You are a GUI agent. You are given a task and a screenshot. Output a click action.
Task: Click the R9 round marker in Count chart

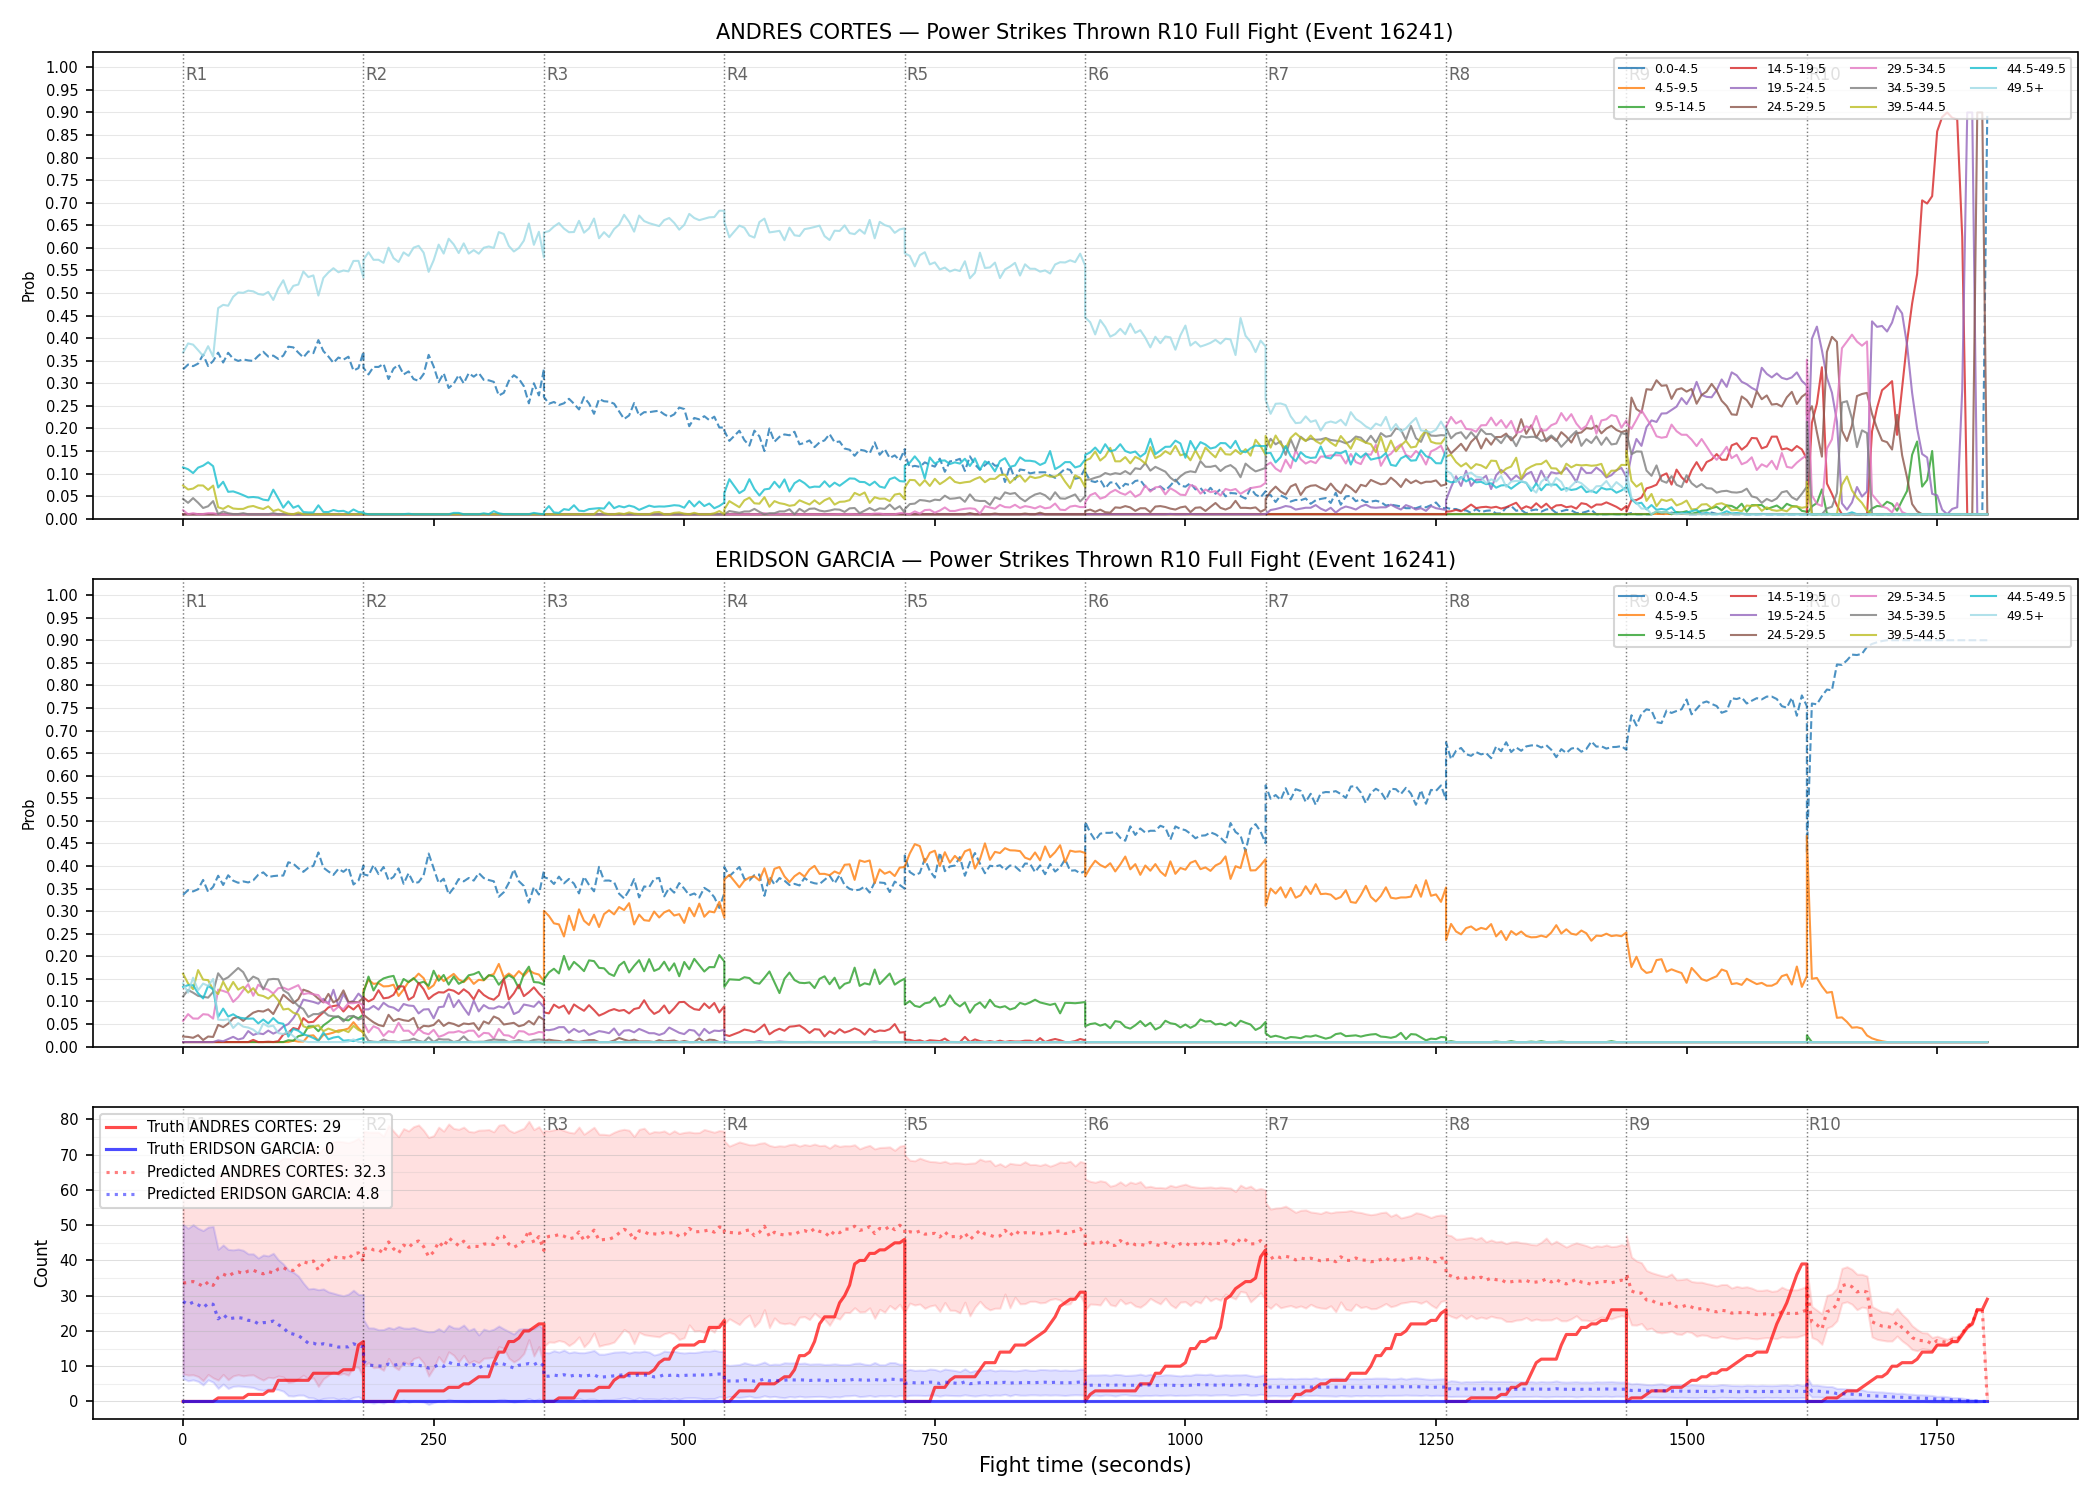coord(1639,1124)
